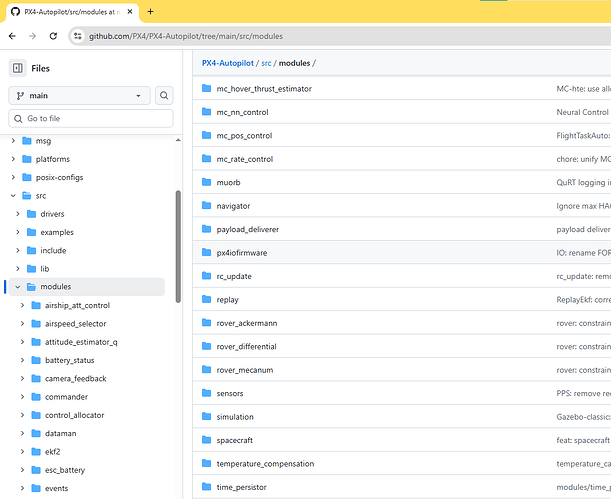The image size is (611, 499).
Task: Collapse the src folder in tree
Action: [x=13, y=196]
